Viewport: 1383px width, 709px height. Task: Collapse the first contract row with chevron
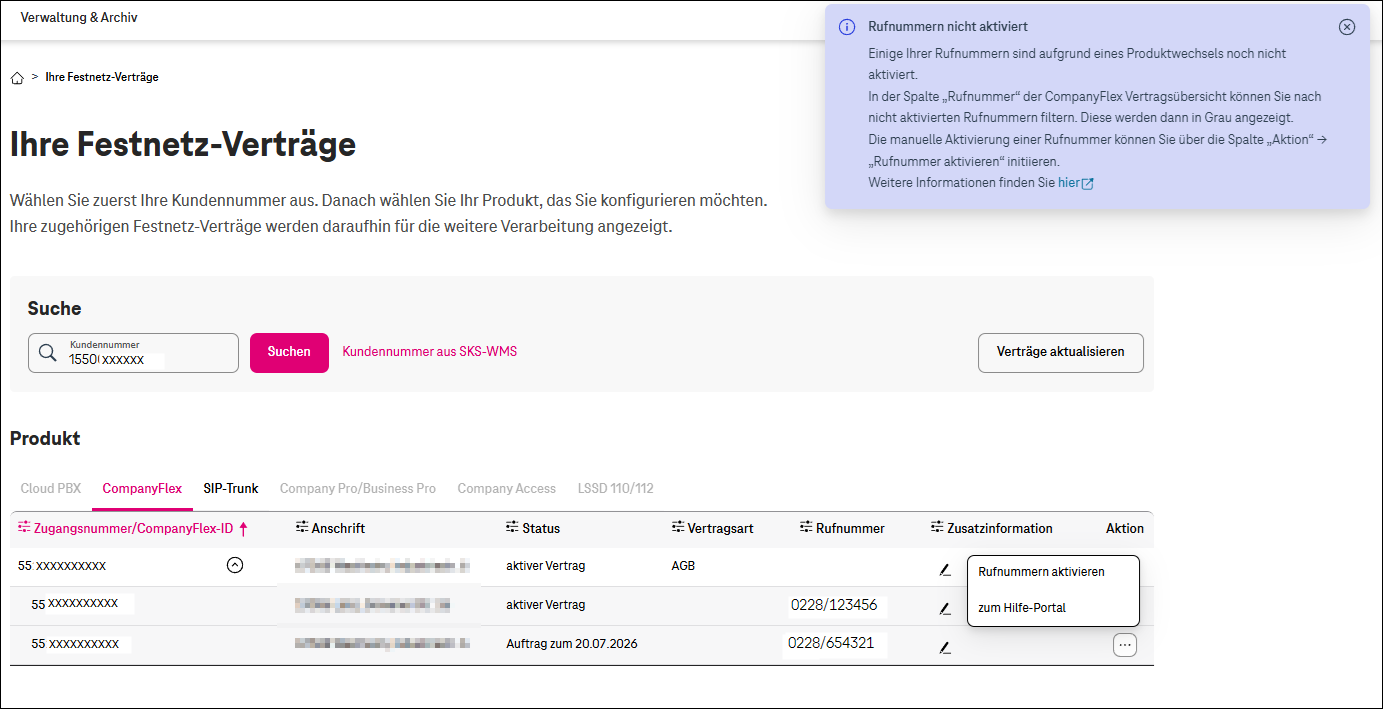point(235,565)
